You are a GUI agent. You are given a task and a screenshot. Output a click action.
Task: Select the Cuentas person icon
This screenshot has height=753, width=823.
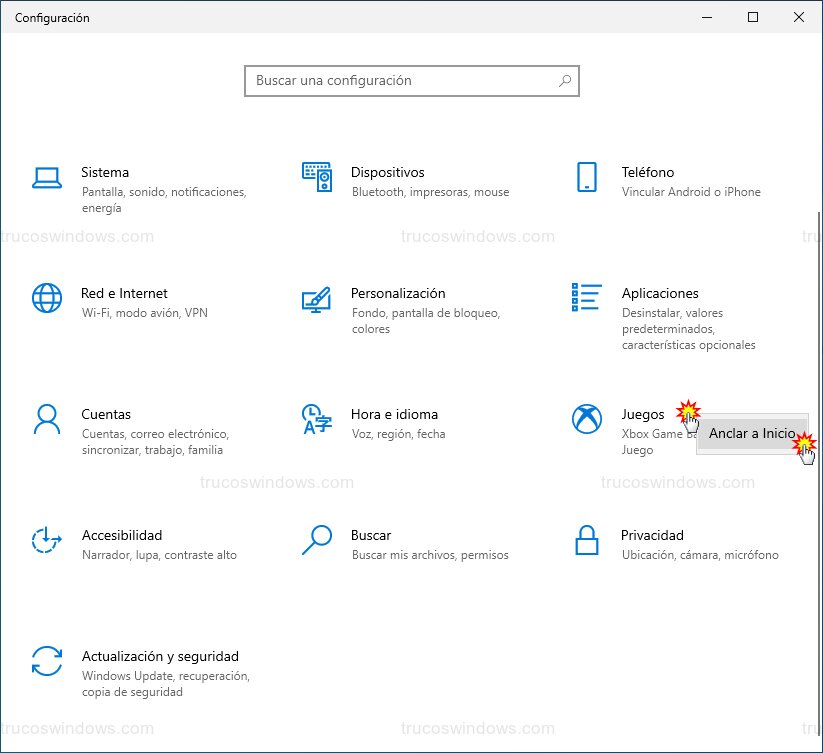(47, 419)
